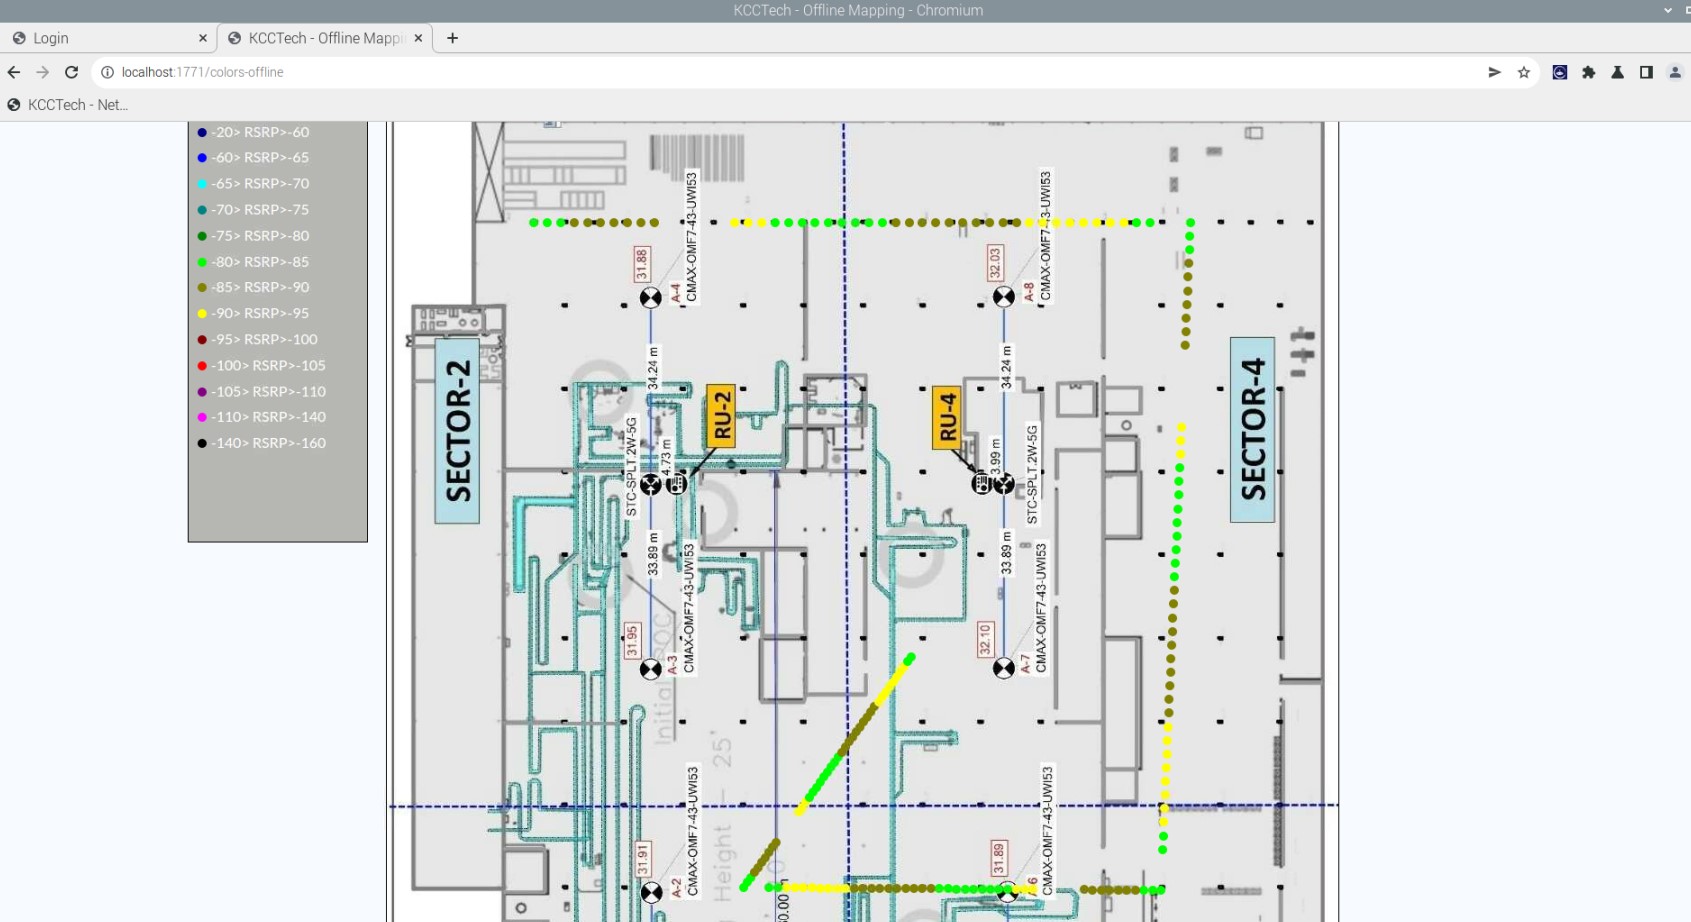Screen dimensions: 1691x922
Task: Toggle the browser side panel
Action: click(x=1646, y=72)
